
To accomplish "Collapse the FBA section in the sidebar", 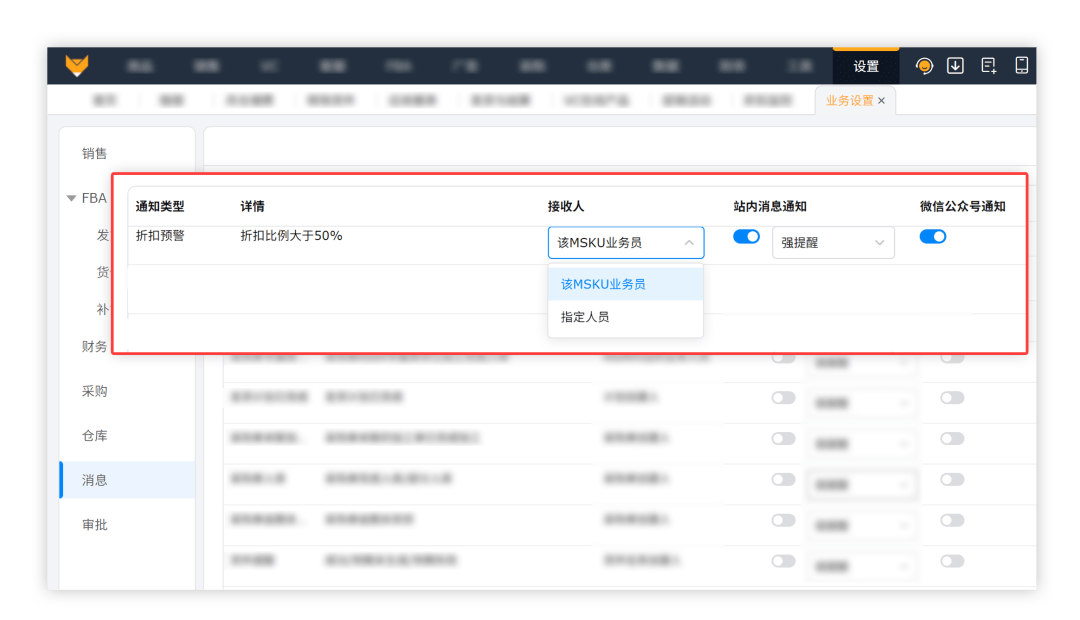I will coord(71,197).
